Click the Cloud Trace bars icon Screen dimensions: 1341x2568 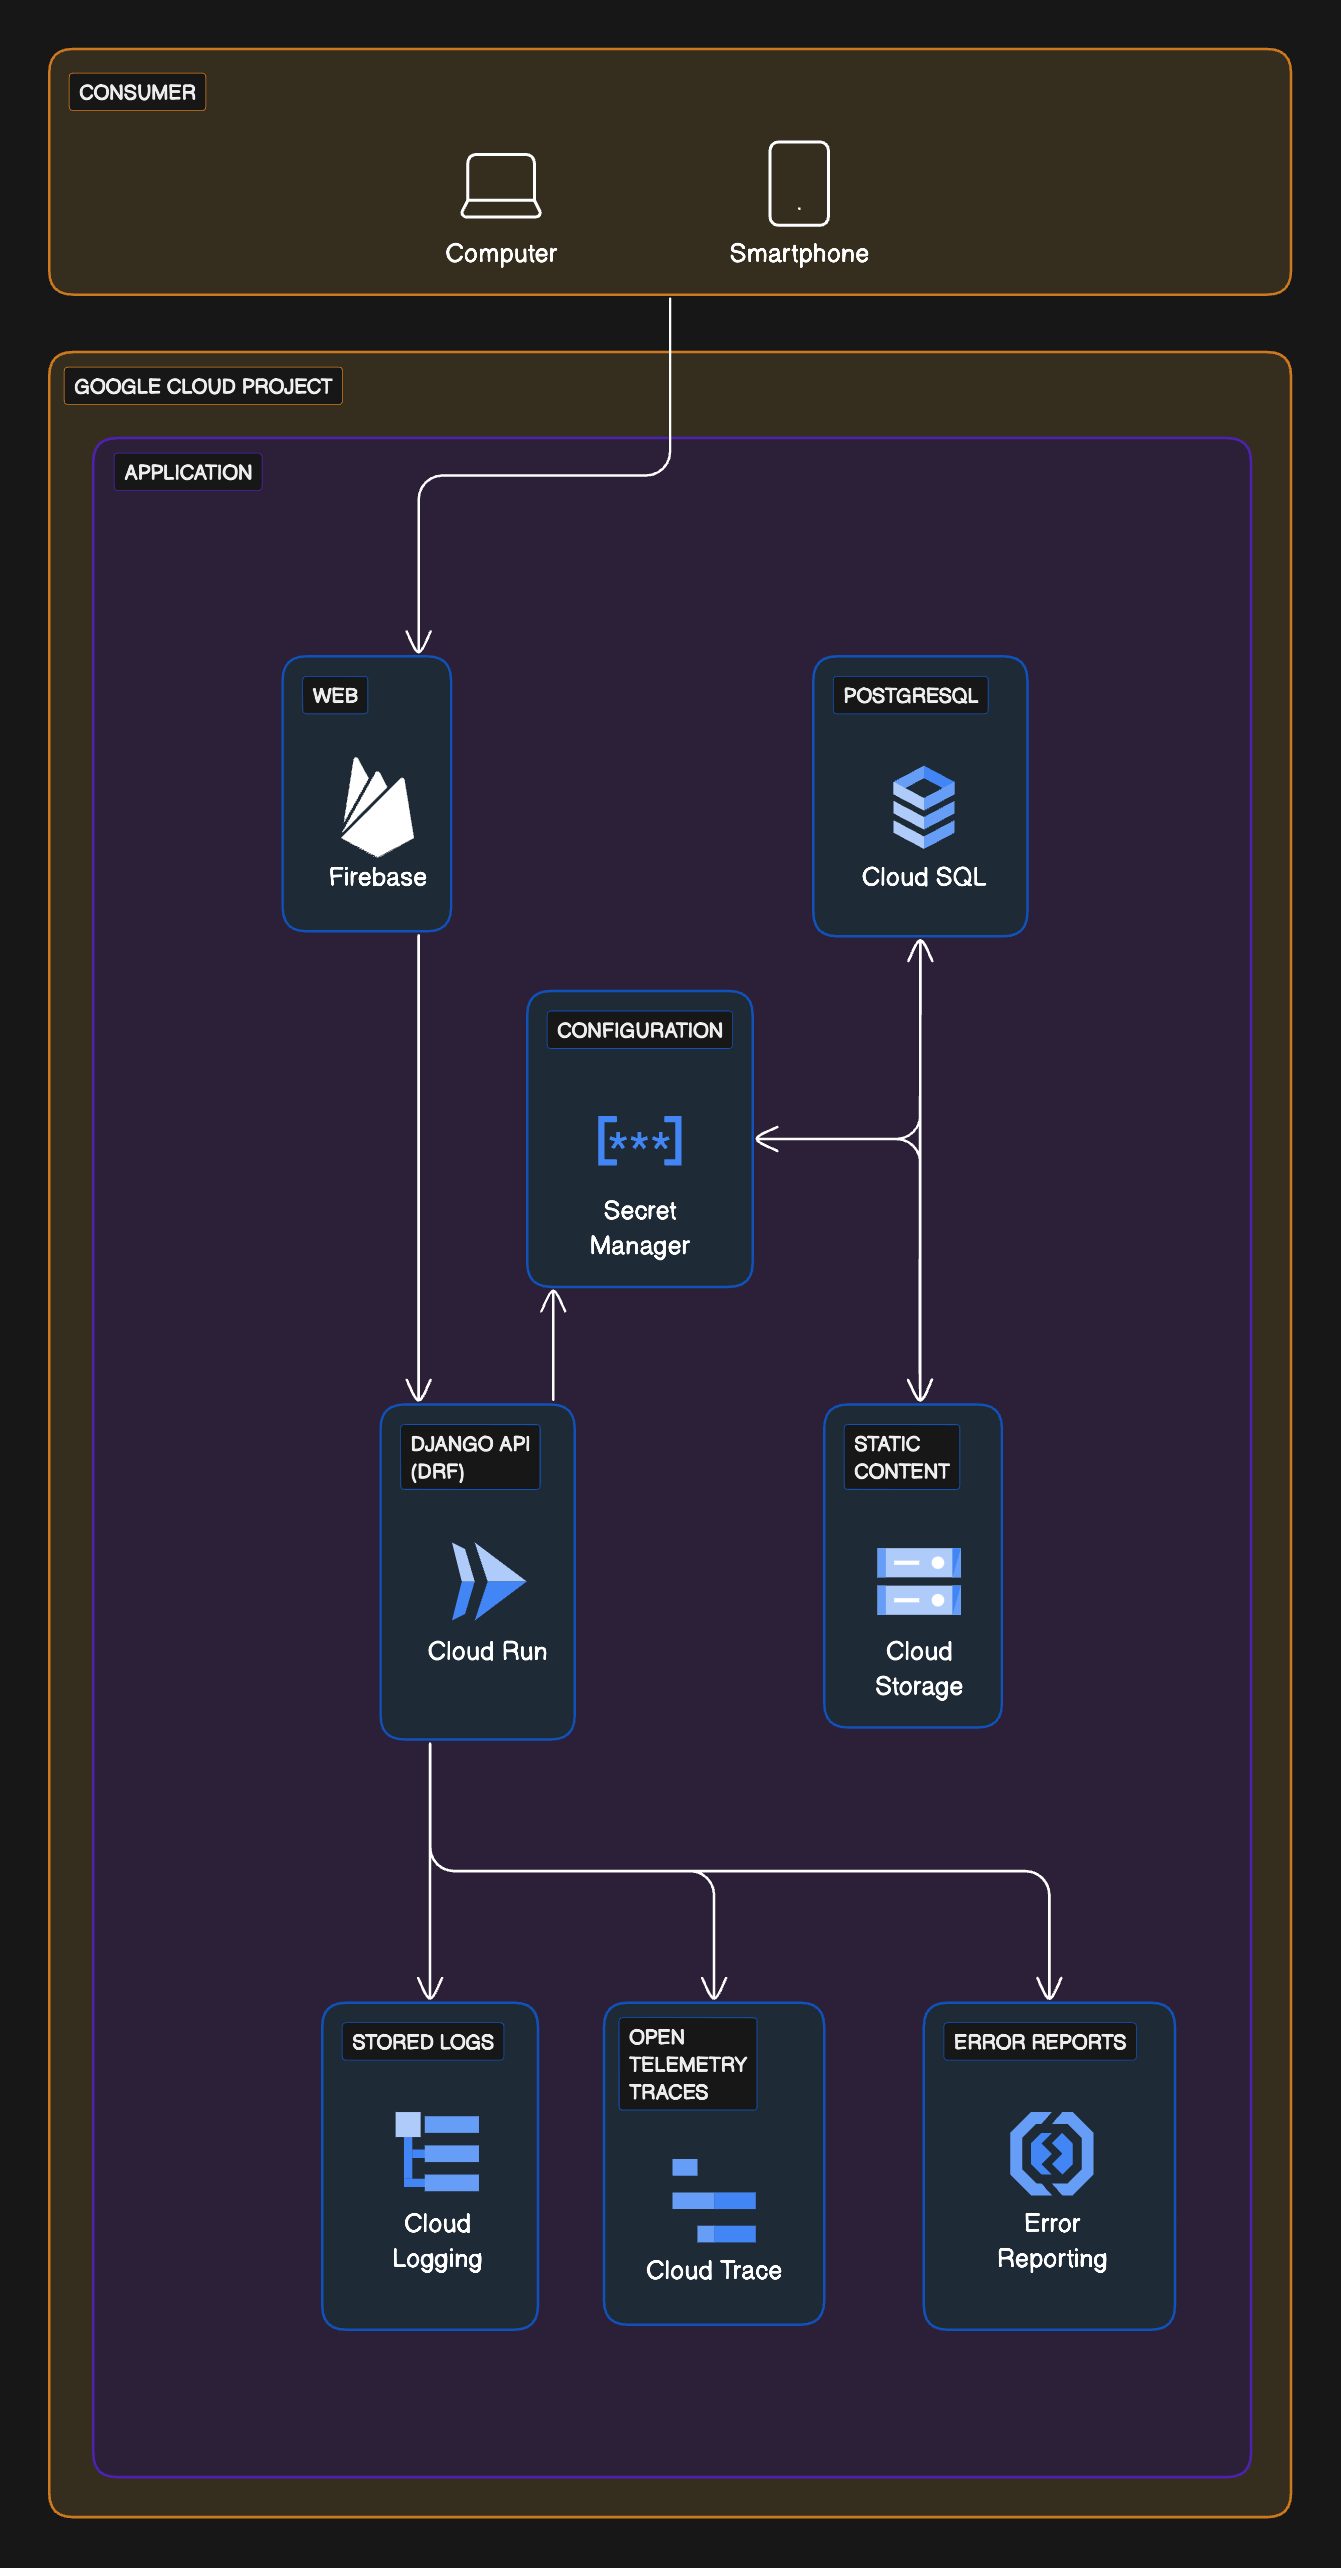714,2200
